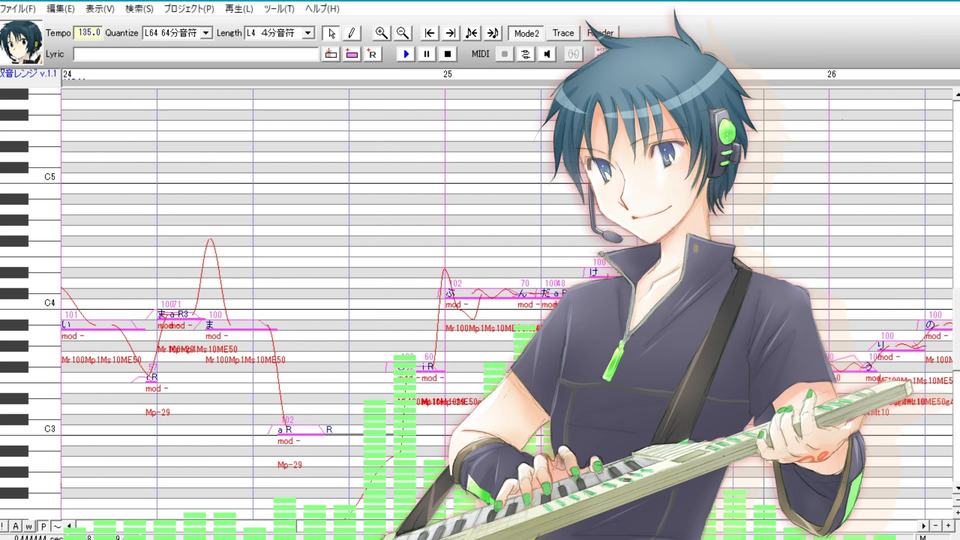Click the zoom out magnifier
This screenshot has height=540, width=960.
402,33
